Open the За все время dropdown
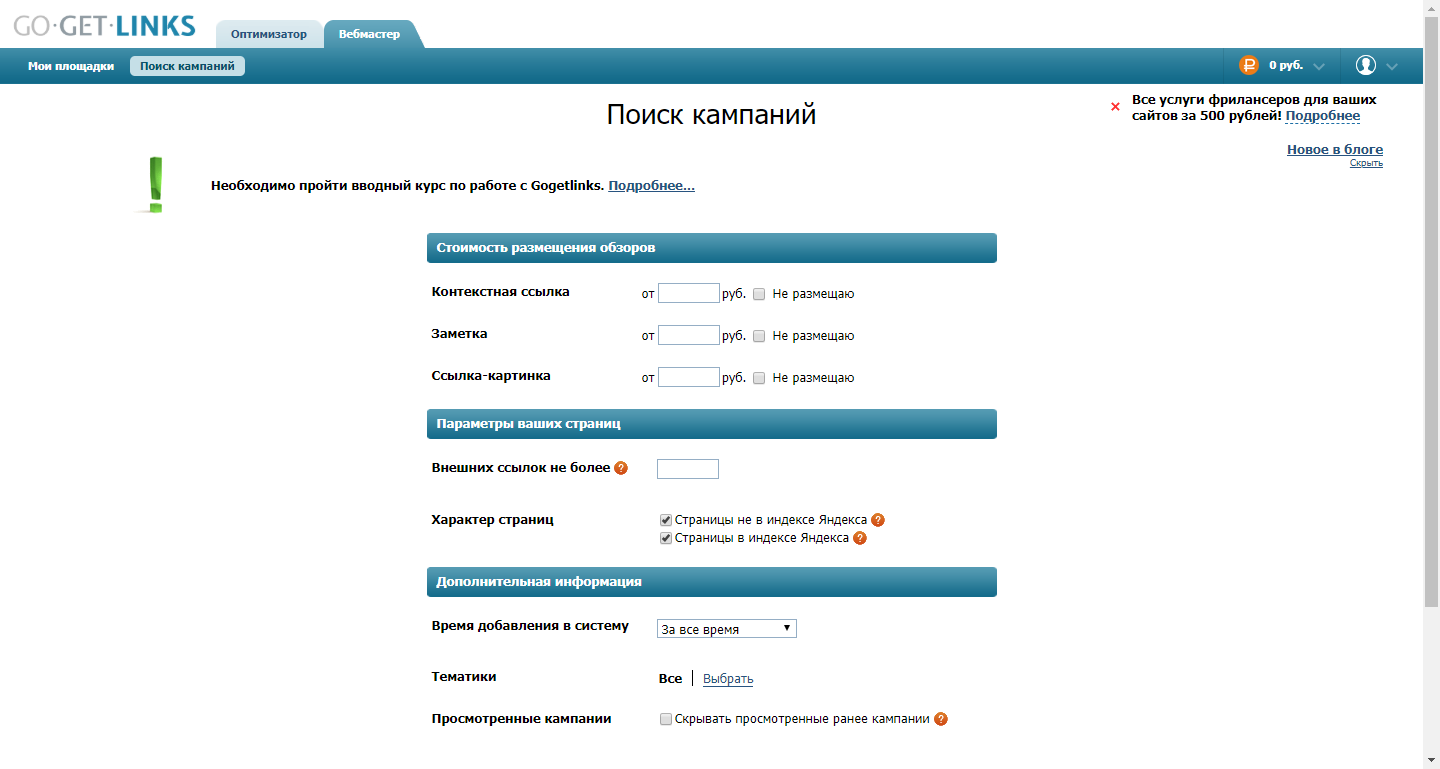 (726, 628)
